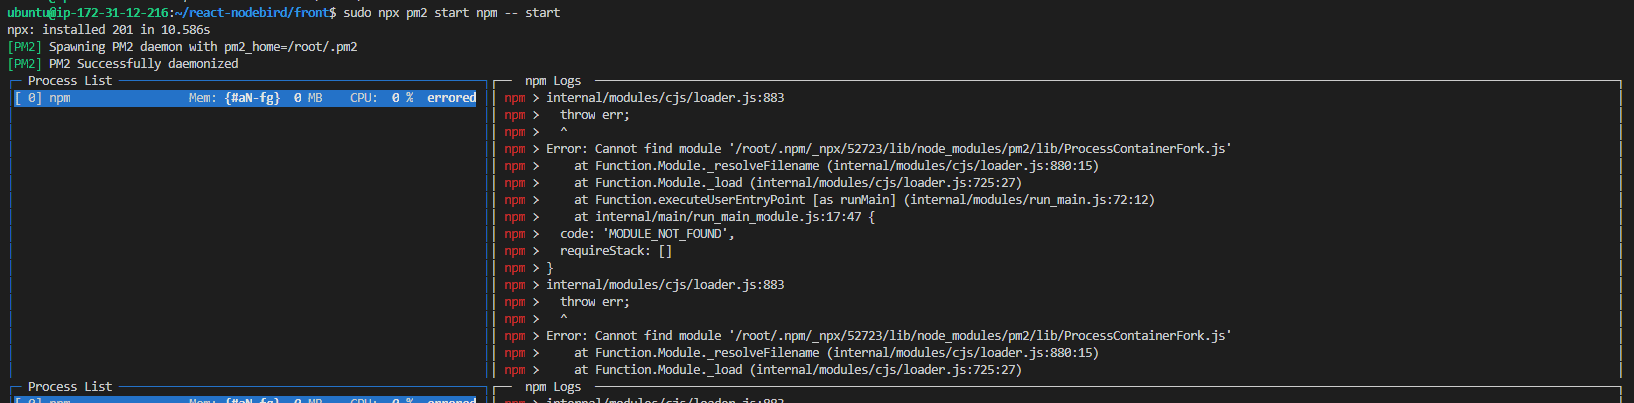
Task: Click the executeUserEntryPoint stack trace line
Action: [863, 200]
